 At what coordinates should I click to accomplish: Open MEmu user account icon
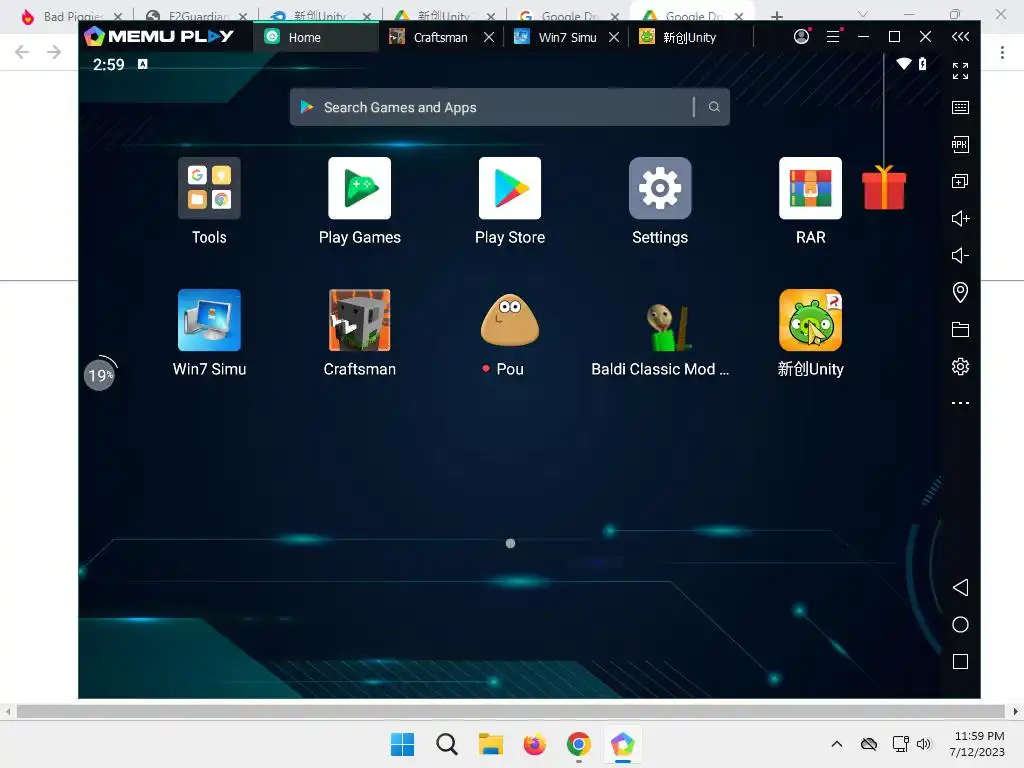(x=801, y=37)
